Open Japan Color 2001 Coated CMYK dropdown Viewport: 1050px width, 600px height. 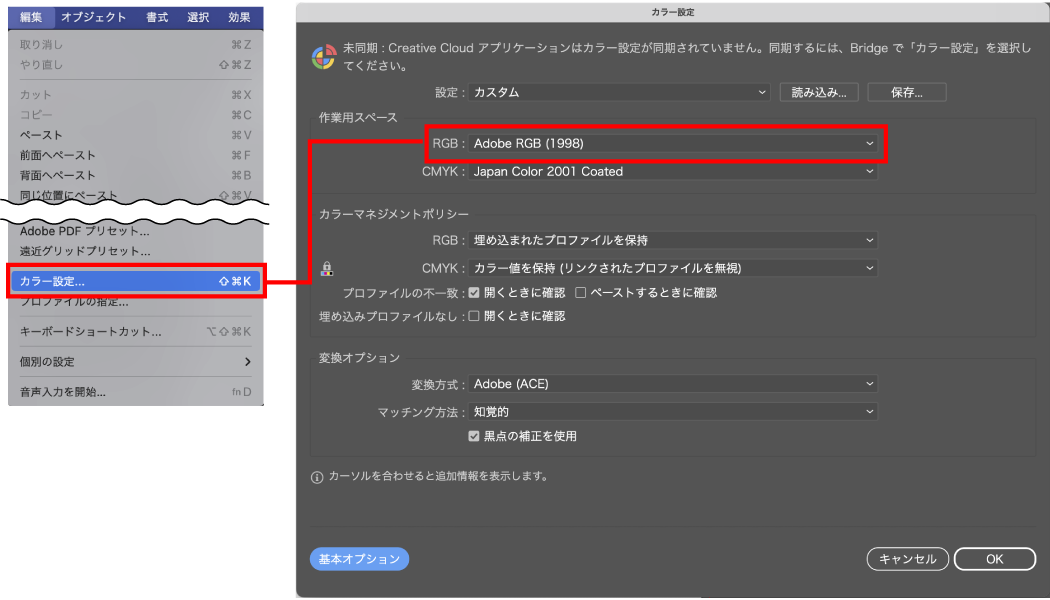672,171
